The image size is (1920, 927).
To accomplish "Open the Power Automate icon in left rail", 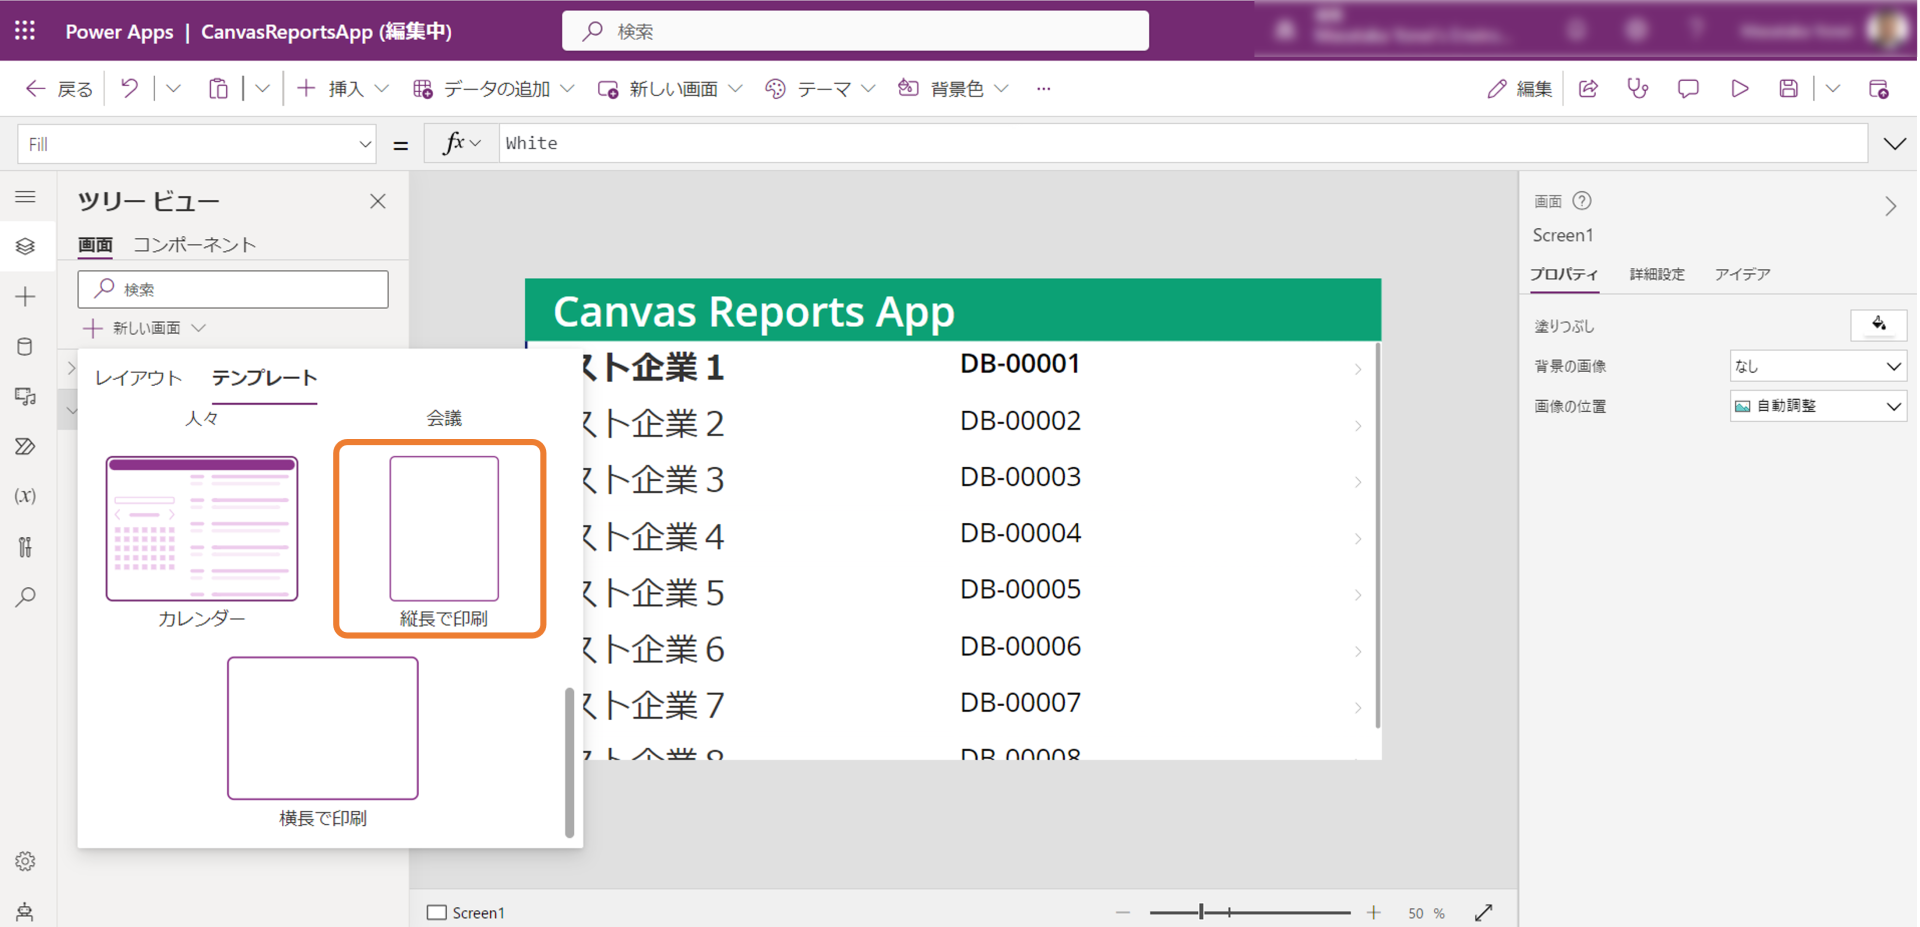I will tap(26, 446).
